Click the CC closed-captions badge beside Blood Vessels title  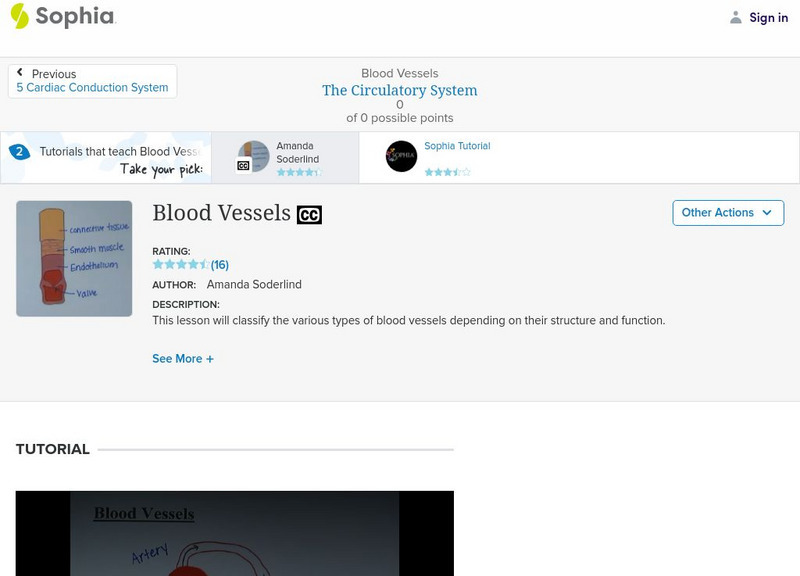point(310,213)
